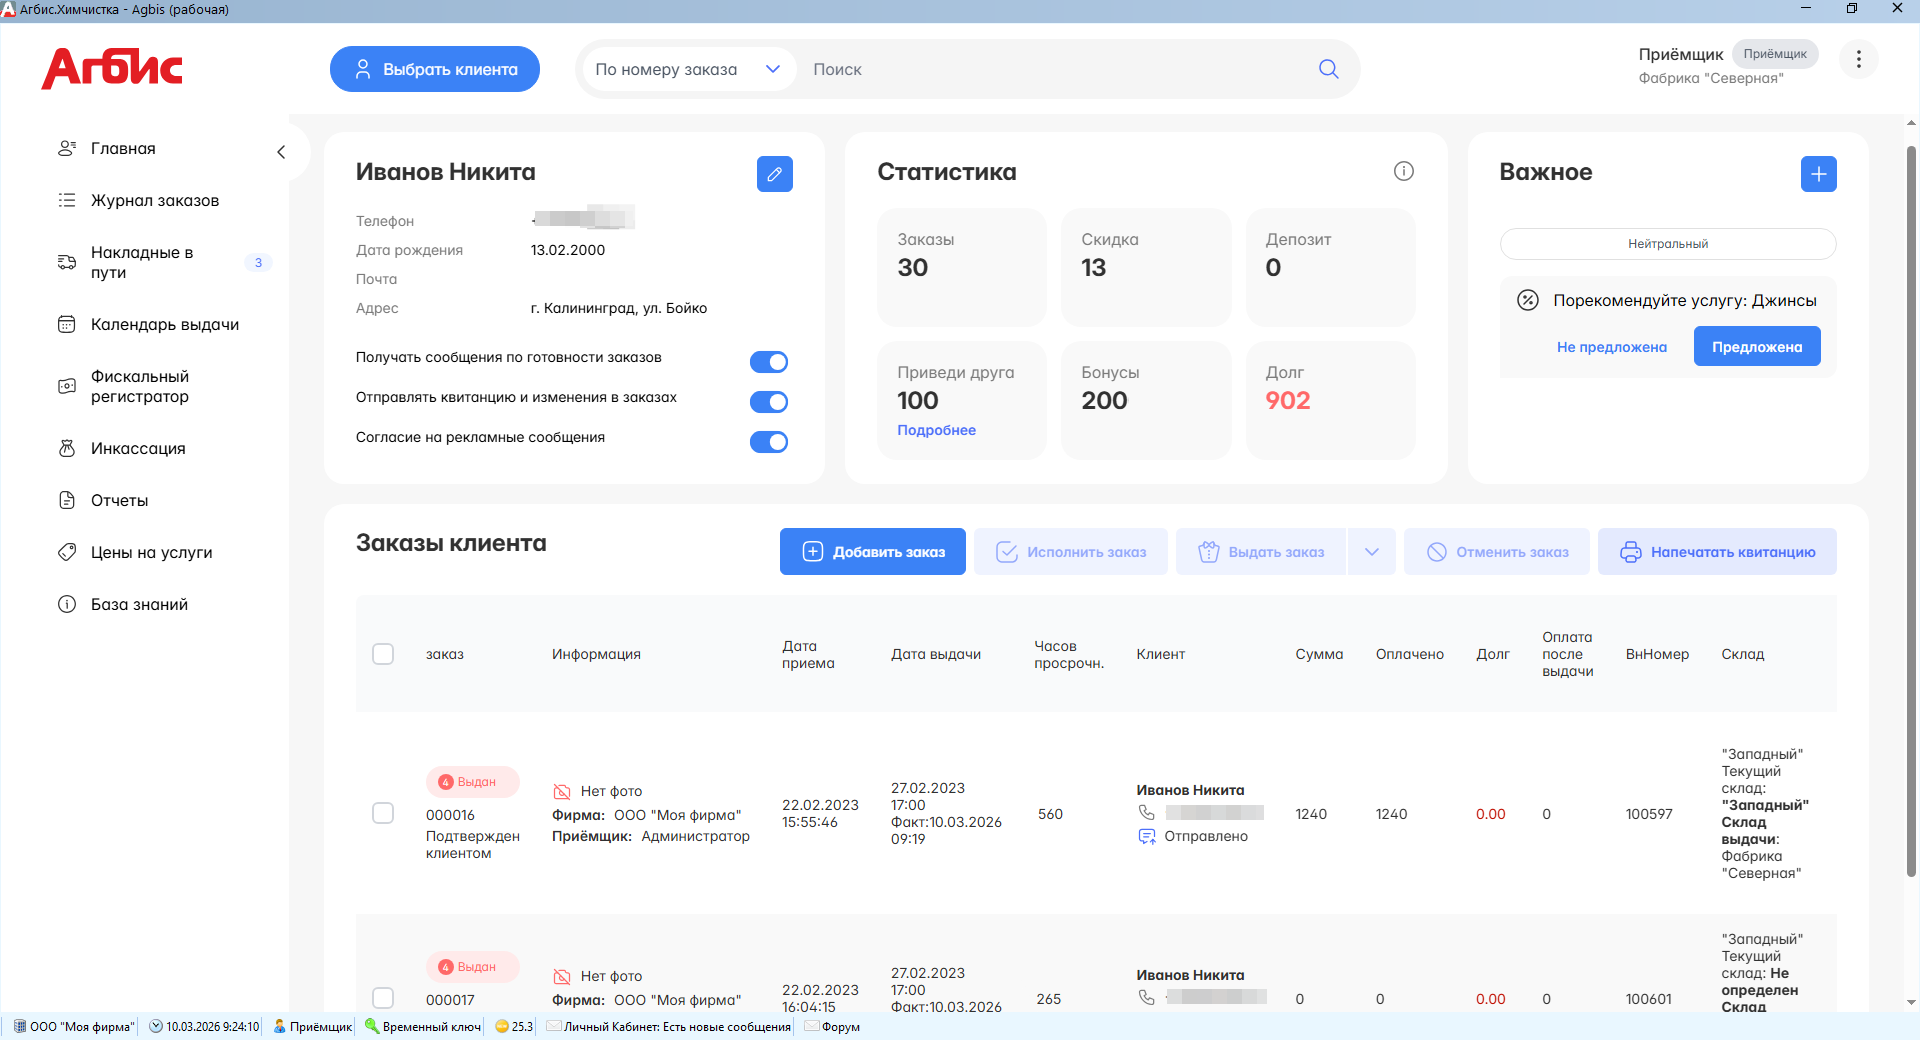The height and width of the screenshot is (1040, 1920).
Task: Expand the arrow next to Выдать заказ
Action: [x=1372, y=552]
